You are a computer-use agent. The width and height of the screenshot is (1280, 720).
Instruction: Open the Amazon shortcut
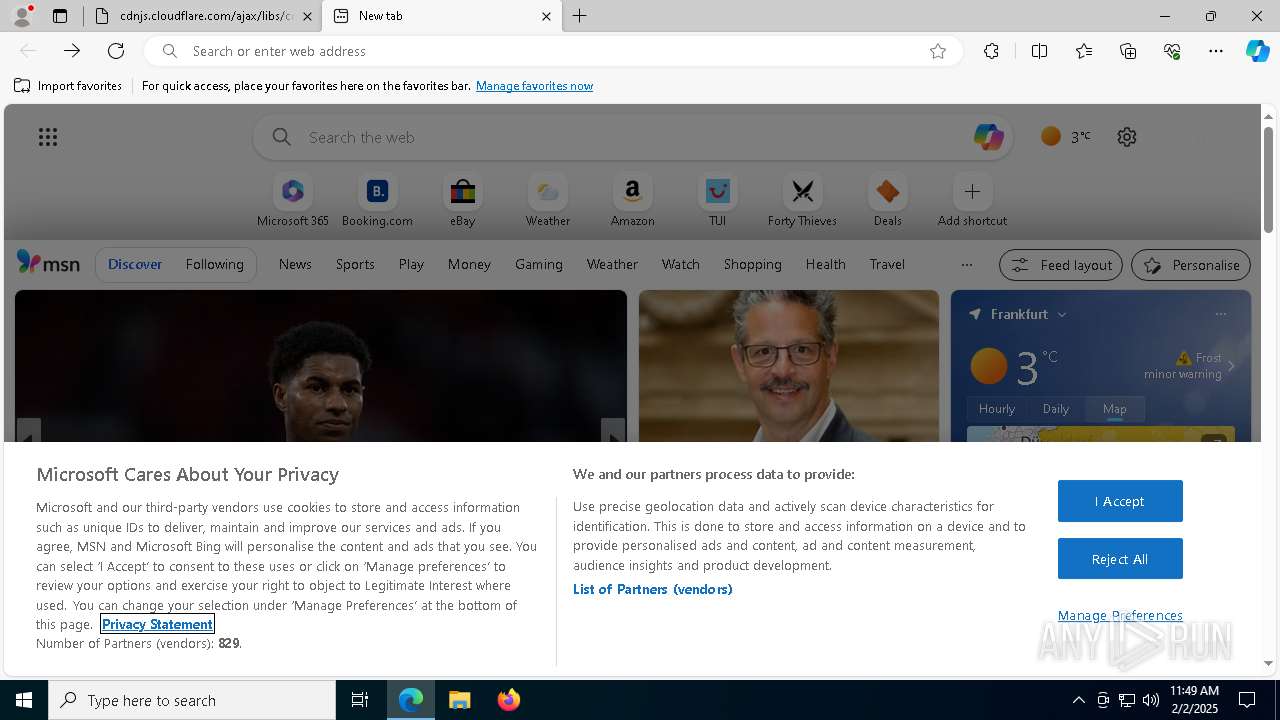633,200
